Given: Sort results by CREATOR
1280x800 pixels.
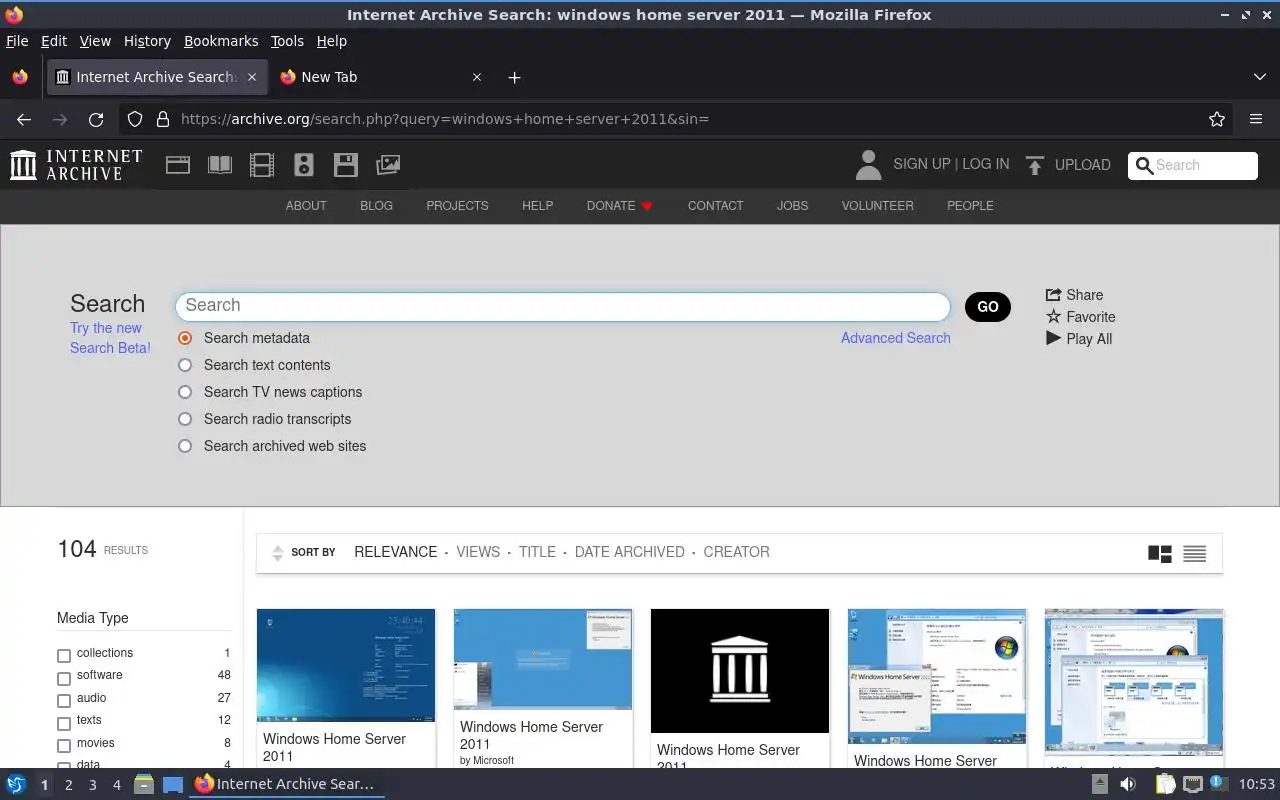Looking at the screenshot, I should point(736,552).
